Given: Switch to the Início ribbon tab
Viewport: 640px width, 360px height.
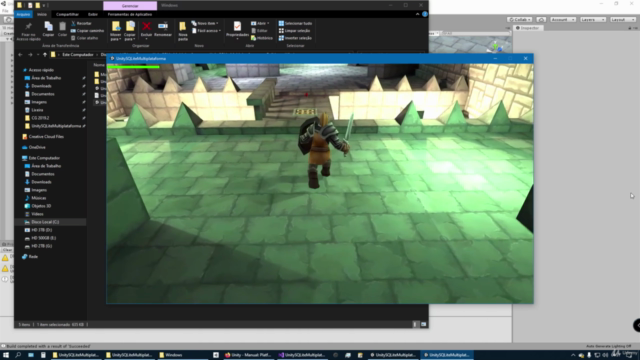Looking at the screenshot, I should coord(42,14).
